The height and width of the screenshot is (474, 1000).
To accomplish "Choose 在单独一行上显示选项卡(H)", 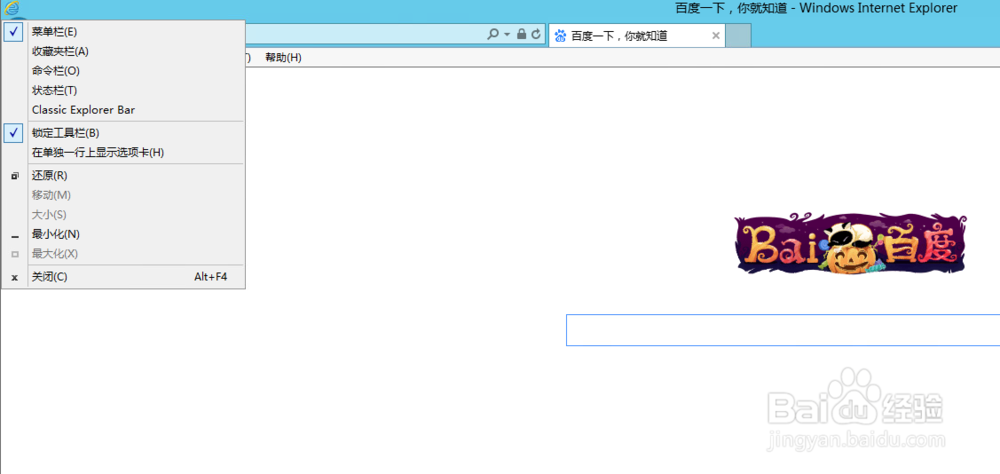I will (x=123, y=152).
